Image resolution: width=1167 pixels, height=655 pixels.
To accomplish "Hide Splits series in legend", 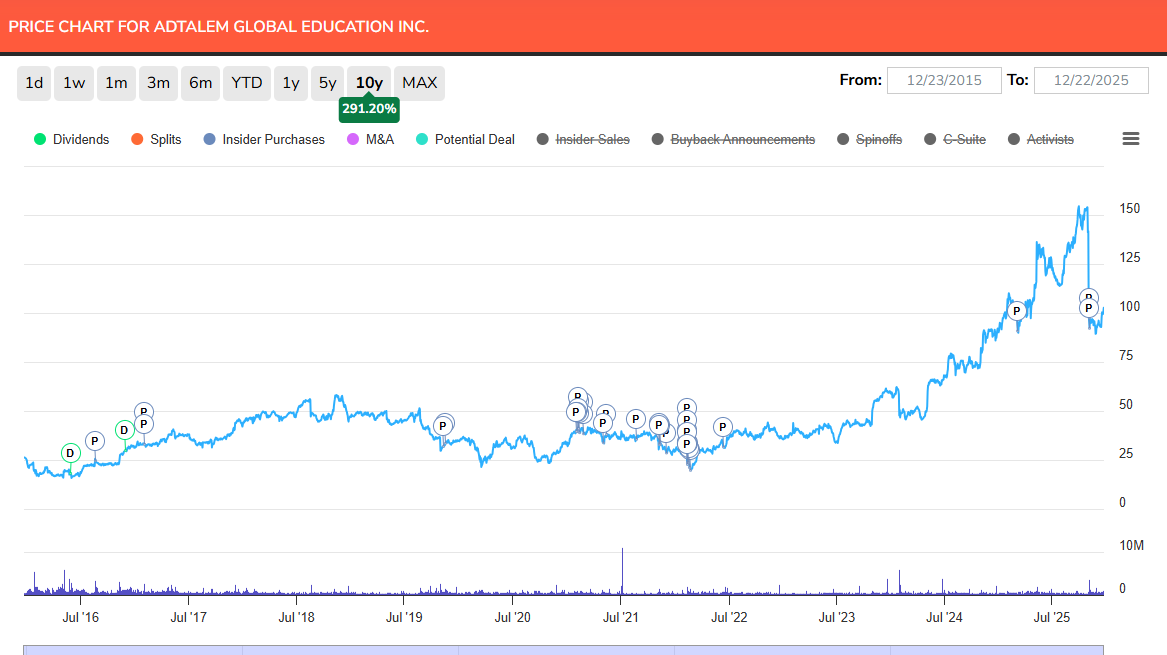I will coord(156,139).
